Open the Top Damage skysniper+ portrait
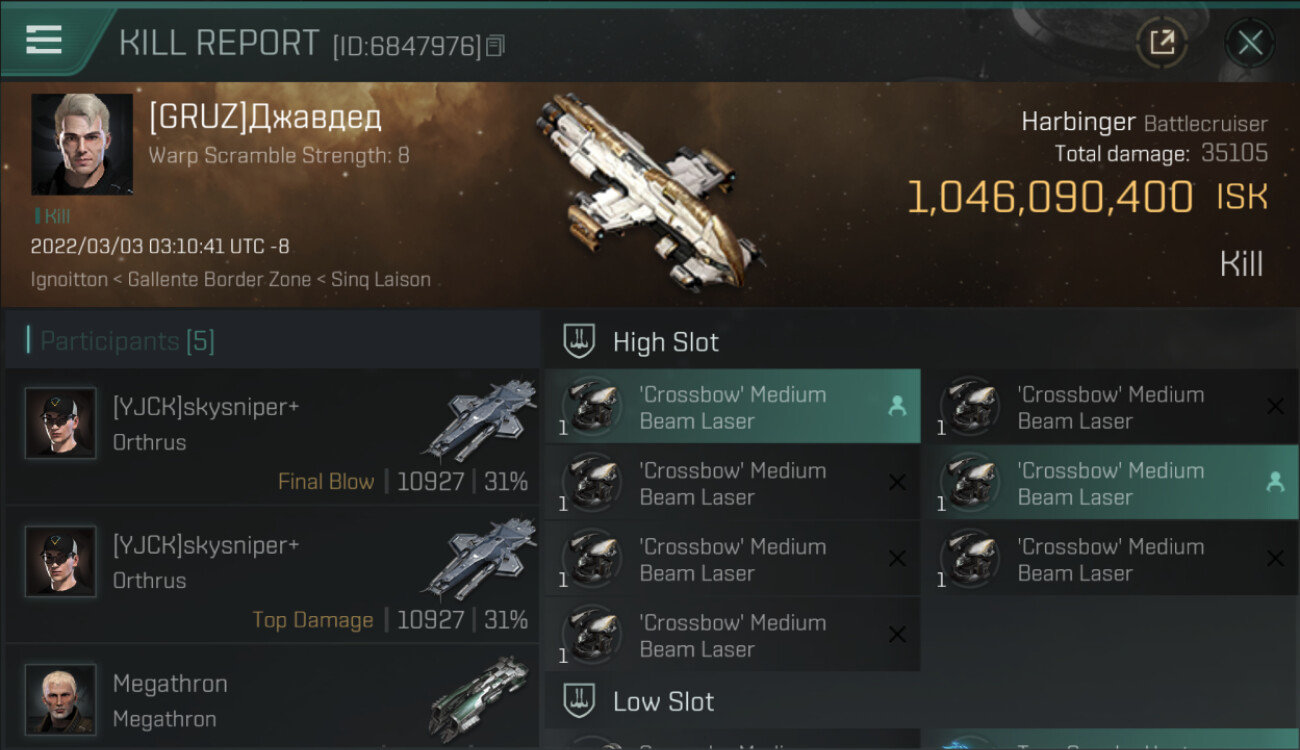Image resolution: width=1300 pixels, height=750 pixels. 60,561
